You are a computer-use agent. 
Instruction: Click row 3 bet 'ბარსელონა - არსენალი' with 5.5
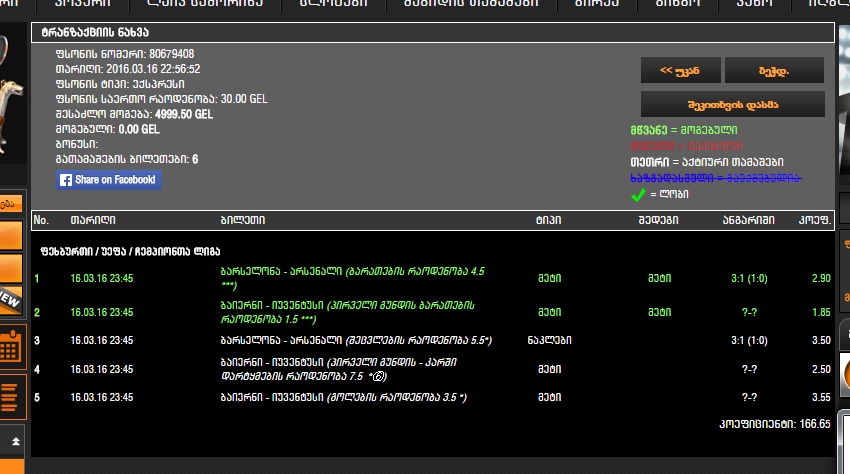coord(356,341)
